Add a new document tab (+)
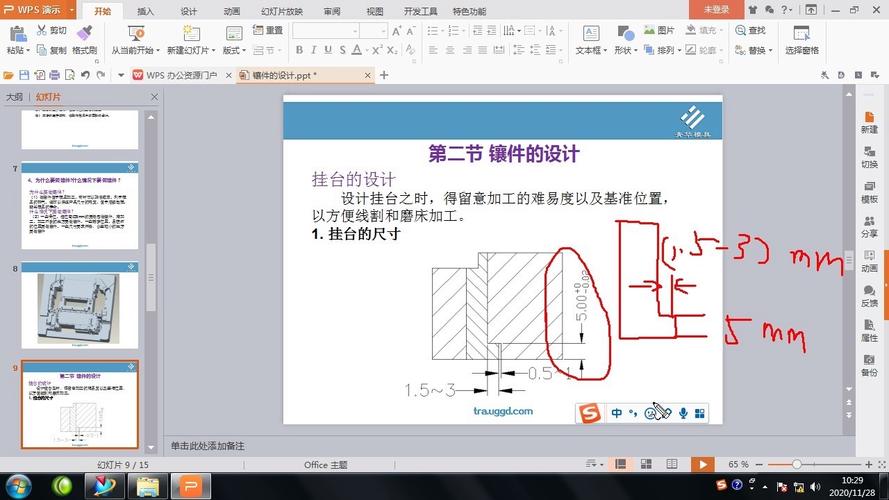This screenshot has height=500, width=889. [x=384, y=75]
